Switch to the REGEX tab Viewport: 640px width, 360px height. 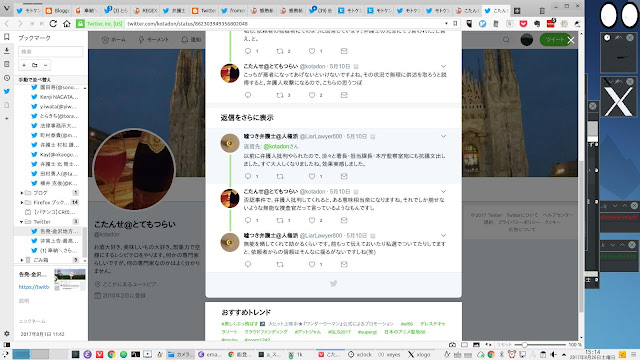145,11
